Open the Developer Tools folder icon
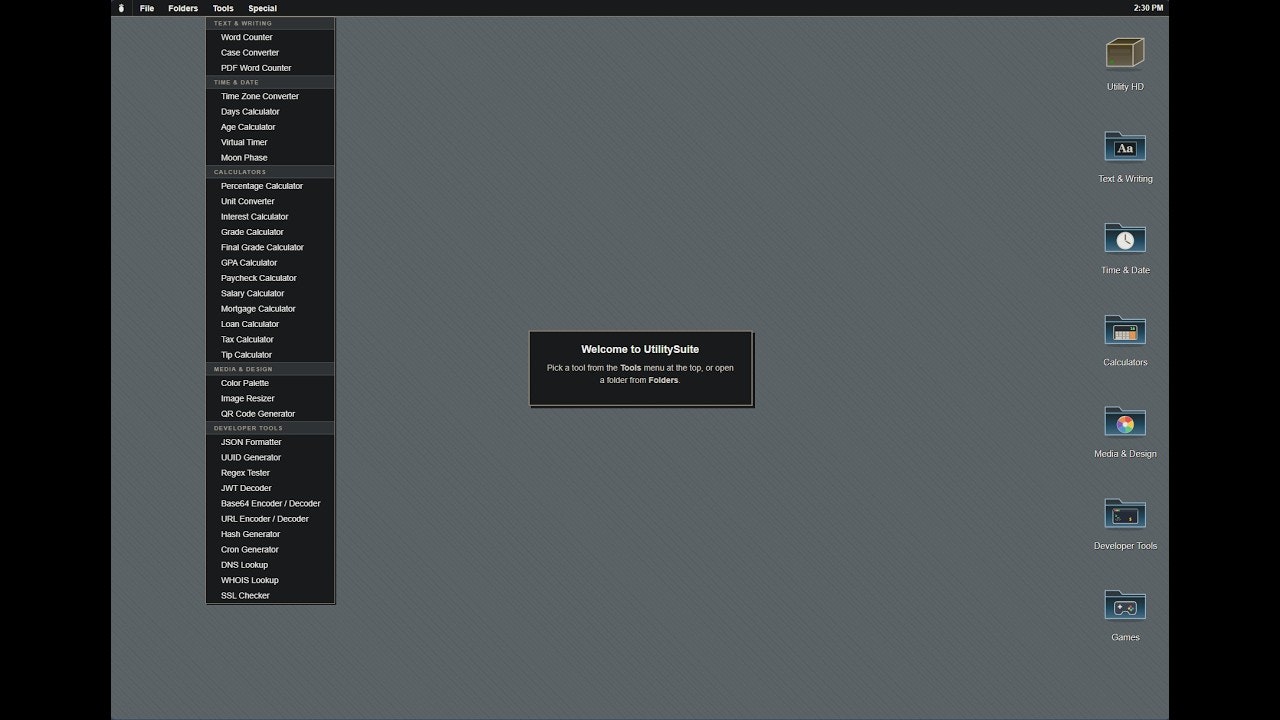 point(1125,513)
